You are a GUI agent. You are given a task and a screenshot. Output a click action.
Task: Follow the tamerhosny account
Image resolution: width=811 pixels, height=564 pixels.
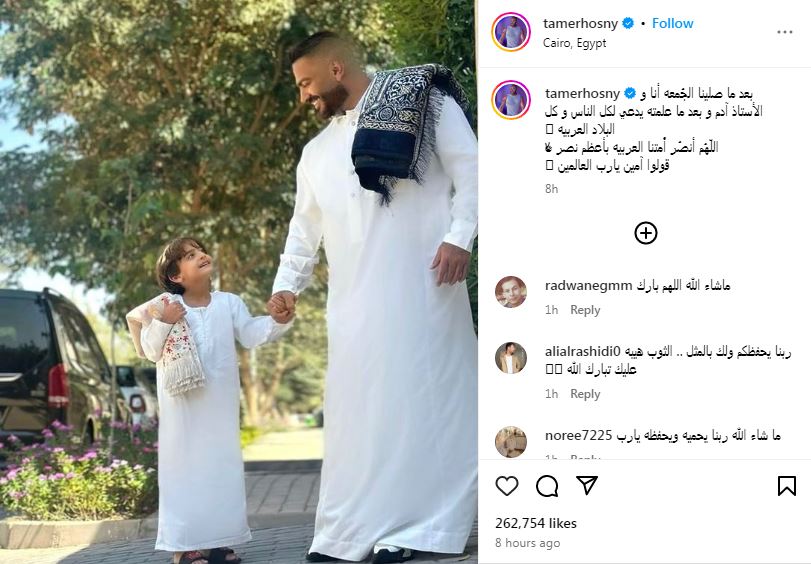pos(672,23)
